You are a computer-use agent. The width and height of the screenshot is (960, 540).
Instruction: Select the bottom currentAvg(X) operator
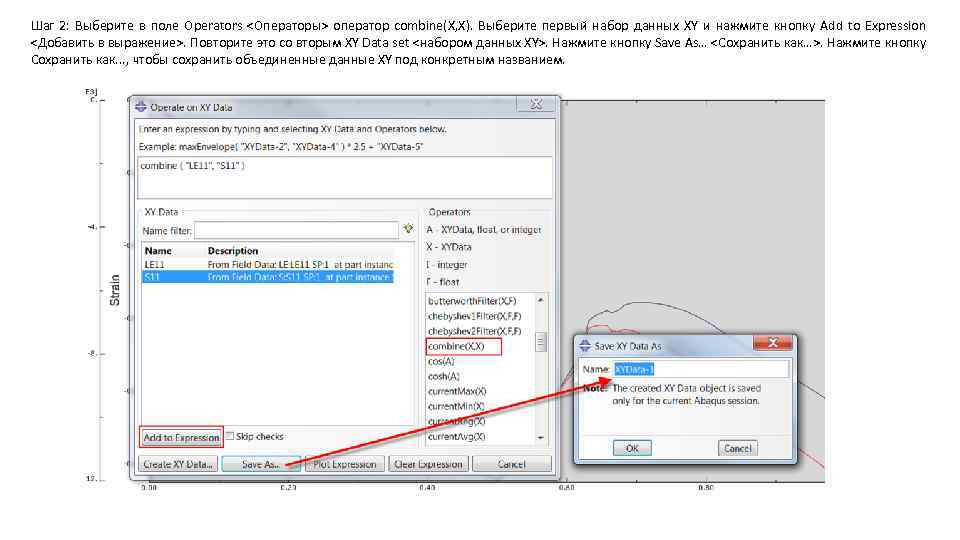456,437
